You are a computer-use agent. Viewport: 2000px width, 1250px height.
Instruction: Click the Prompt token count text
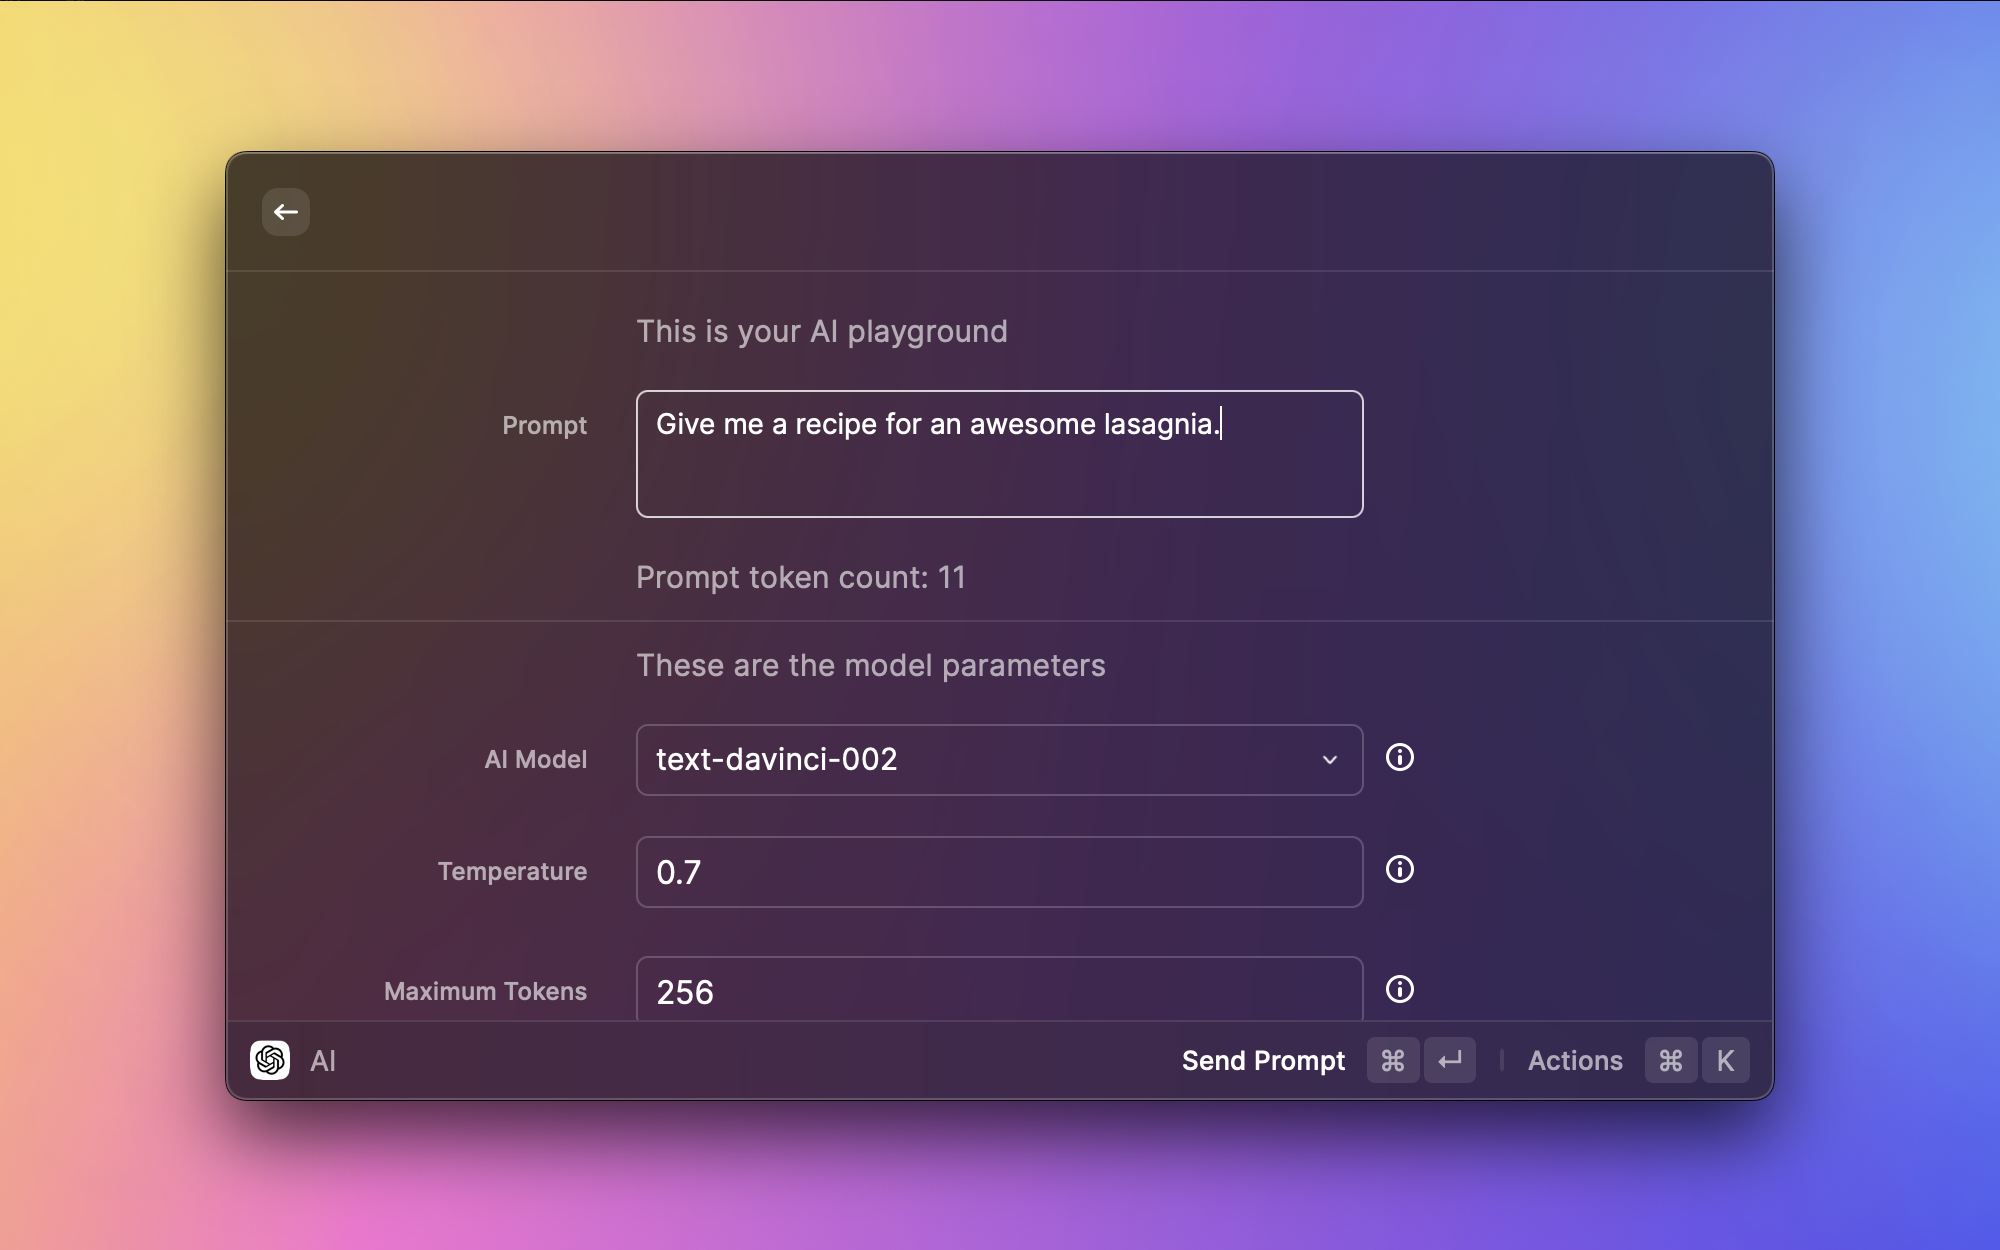pos(800,577)
